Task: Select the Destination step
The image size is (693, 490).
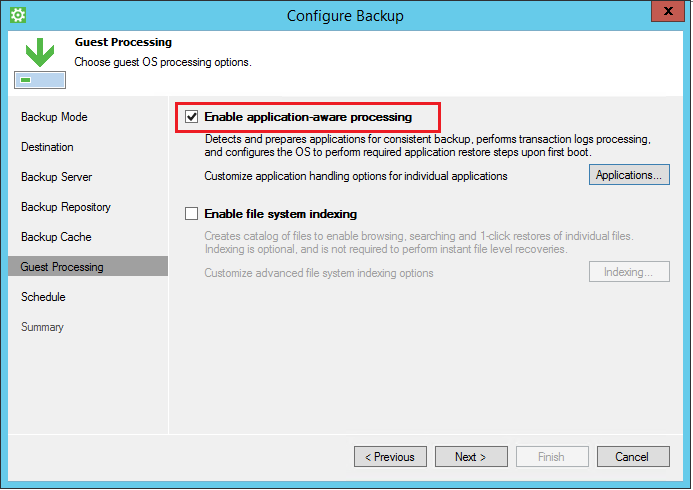Action: pyautogui.click(x=47, y=147)
